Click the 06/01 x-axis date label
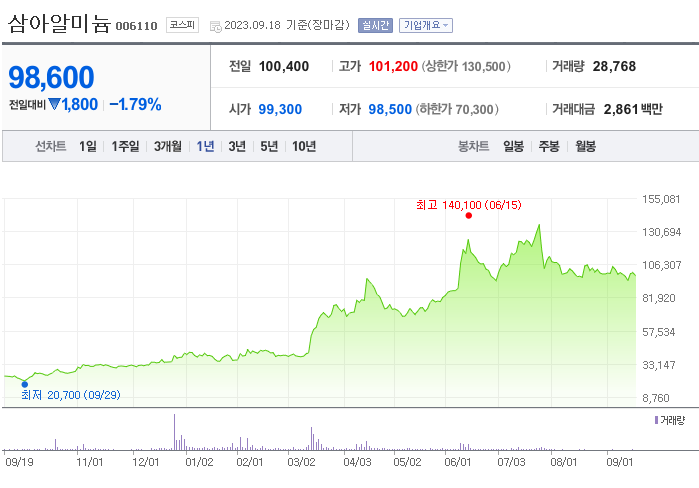The width and height of the screenshot is (699, 488). (457, 462)
